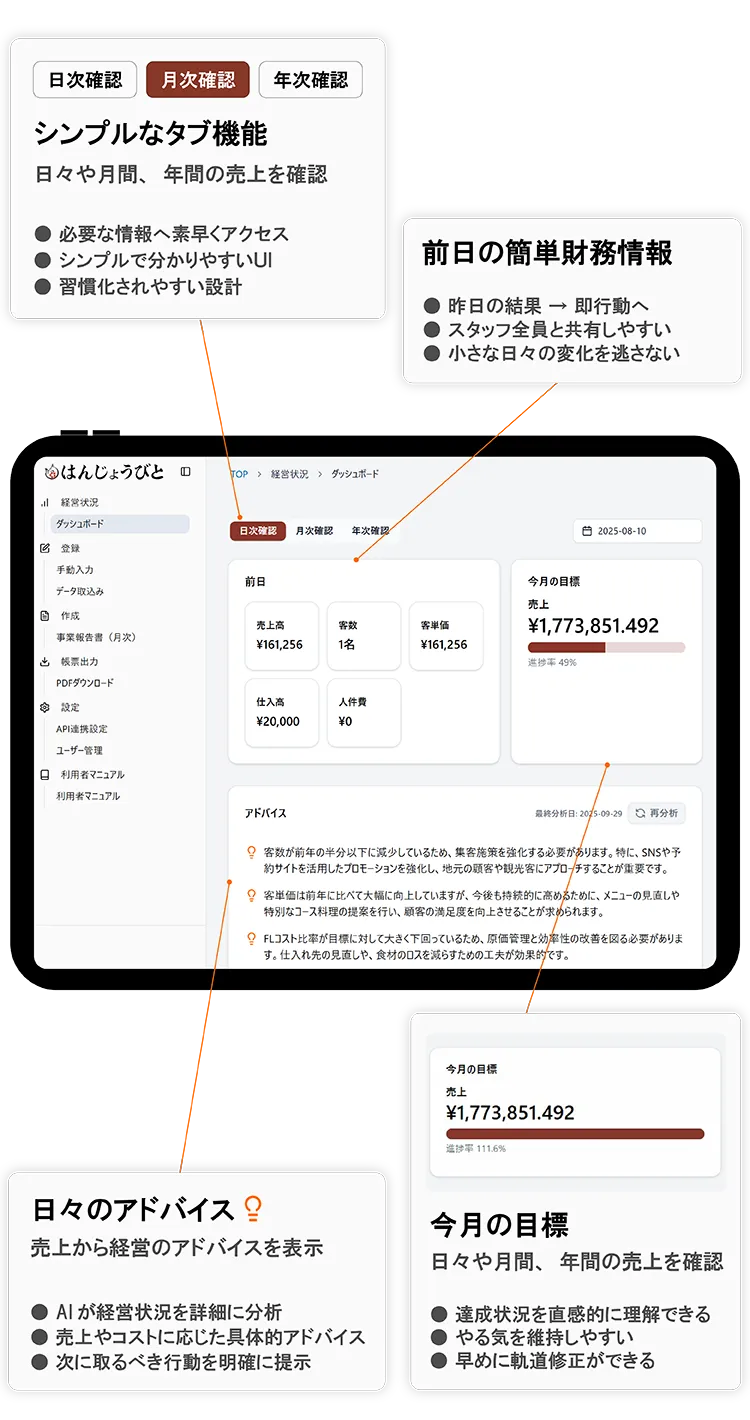Click the 再分析 button
Image resolution: width=750 pixels, height=1420 pixels.
(657, 813)
